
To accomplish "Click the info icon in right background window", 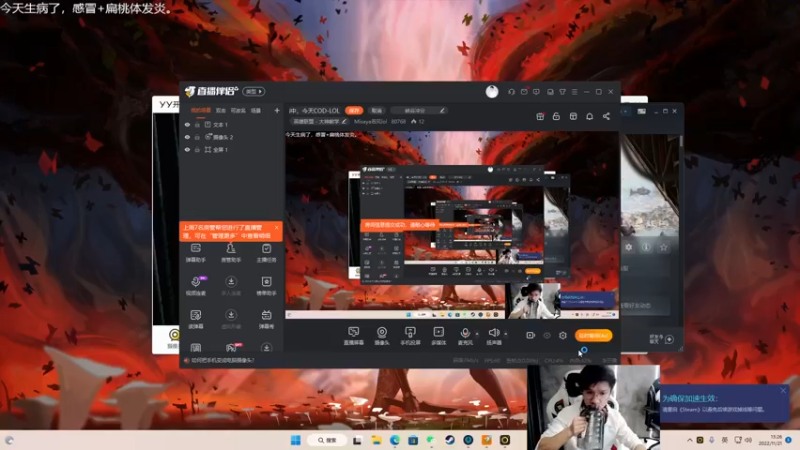I will coord(646,247).
